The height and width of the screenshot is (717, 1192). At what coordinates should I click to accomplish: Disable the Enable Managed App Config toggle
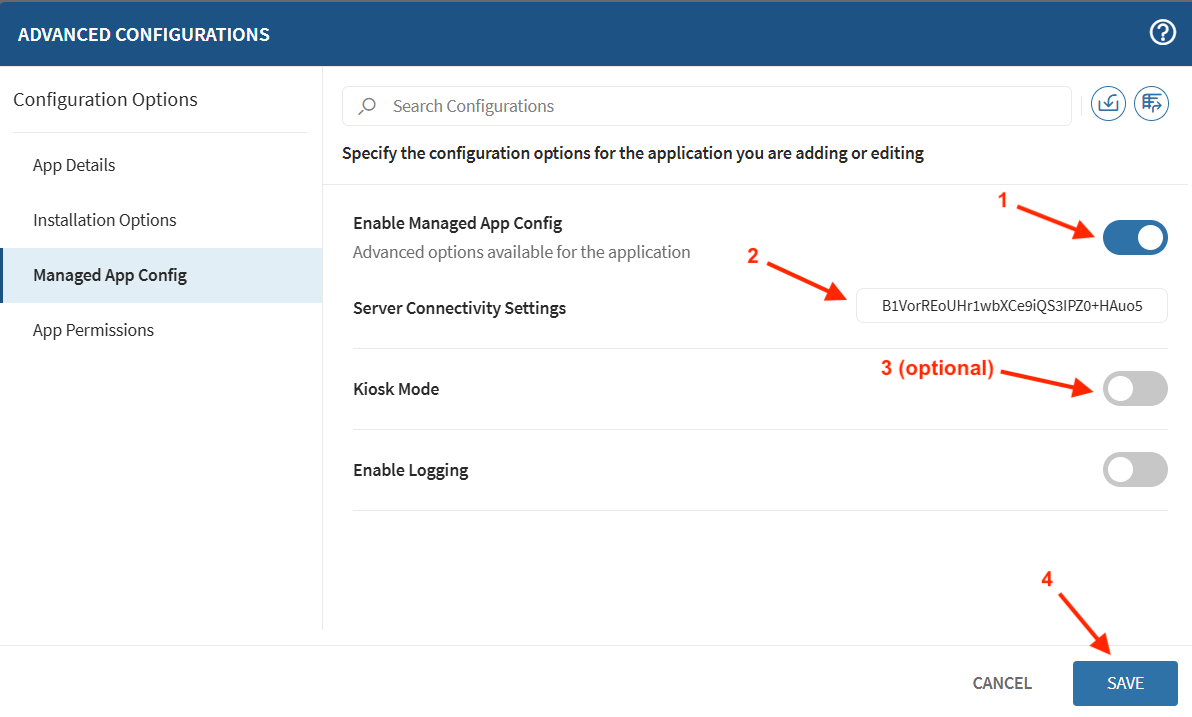click(x=1135, y=238)
